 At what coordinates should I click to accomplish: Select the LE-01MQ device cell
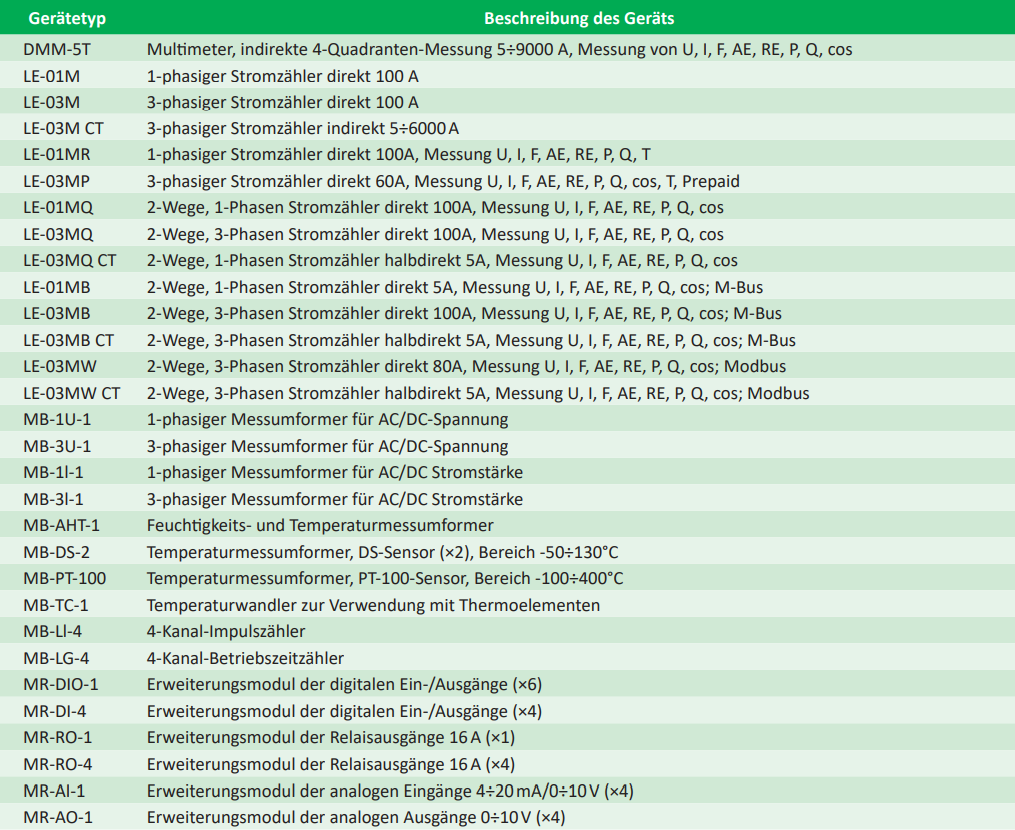pos(58,207)
